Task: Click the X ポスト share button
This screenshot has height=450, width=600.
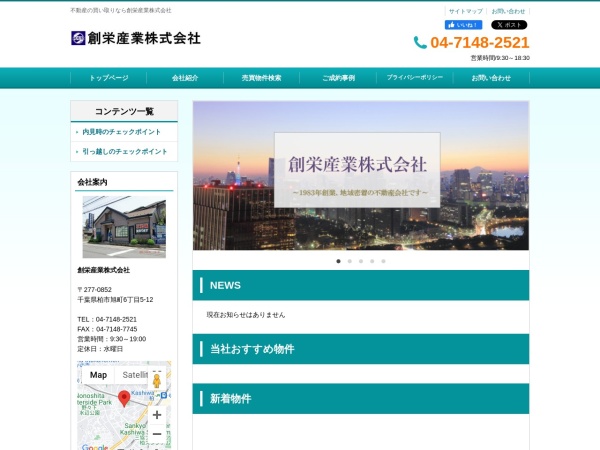Action: (509, 25)
